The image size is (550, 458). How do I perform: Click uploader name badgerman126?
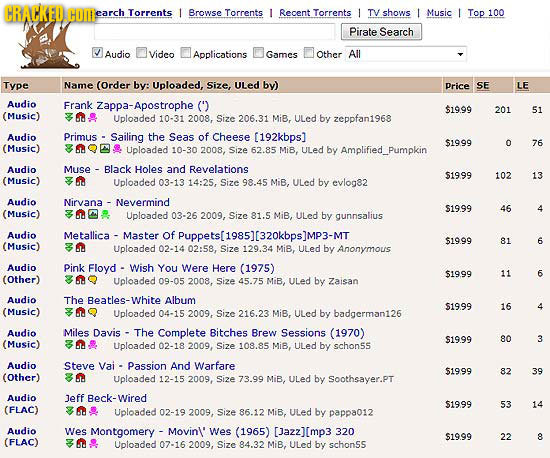coord(368,314)
